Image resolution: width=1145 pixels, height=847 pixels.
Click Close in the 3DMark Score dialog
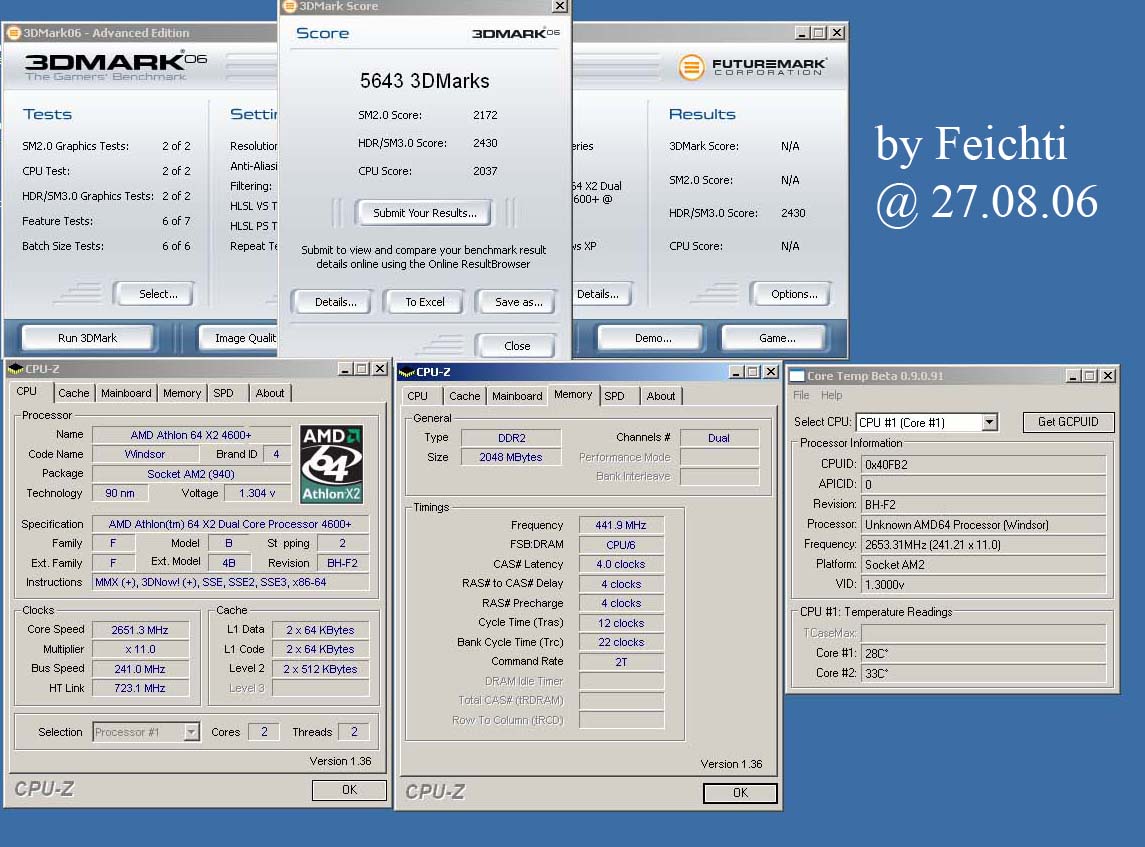coord(517,346)
